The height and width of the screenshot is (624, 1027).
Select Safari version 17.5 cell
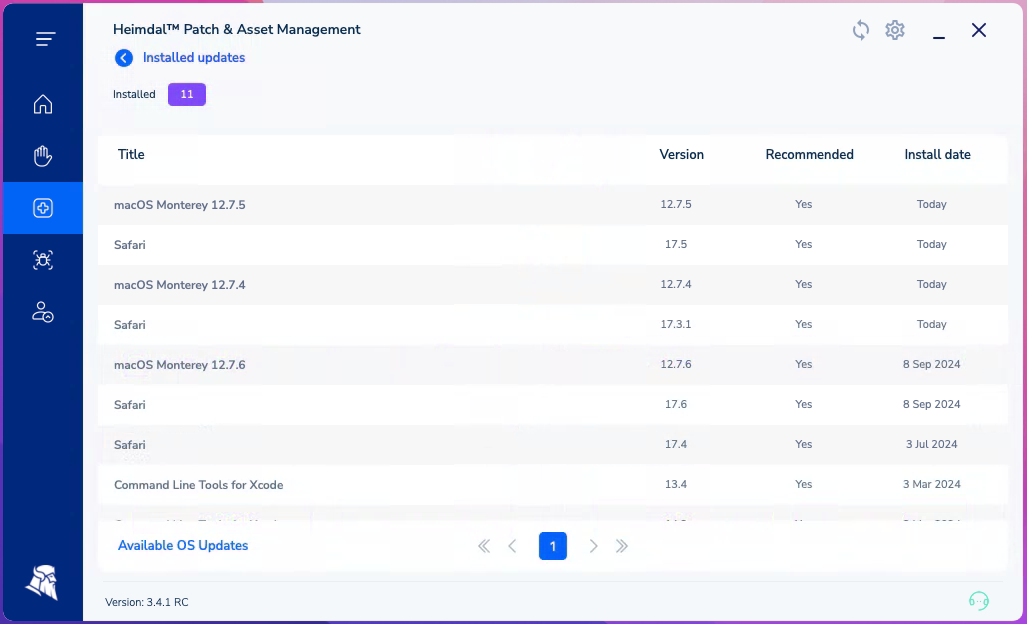676,244
